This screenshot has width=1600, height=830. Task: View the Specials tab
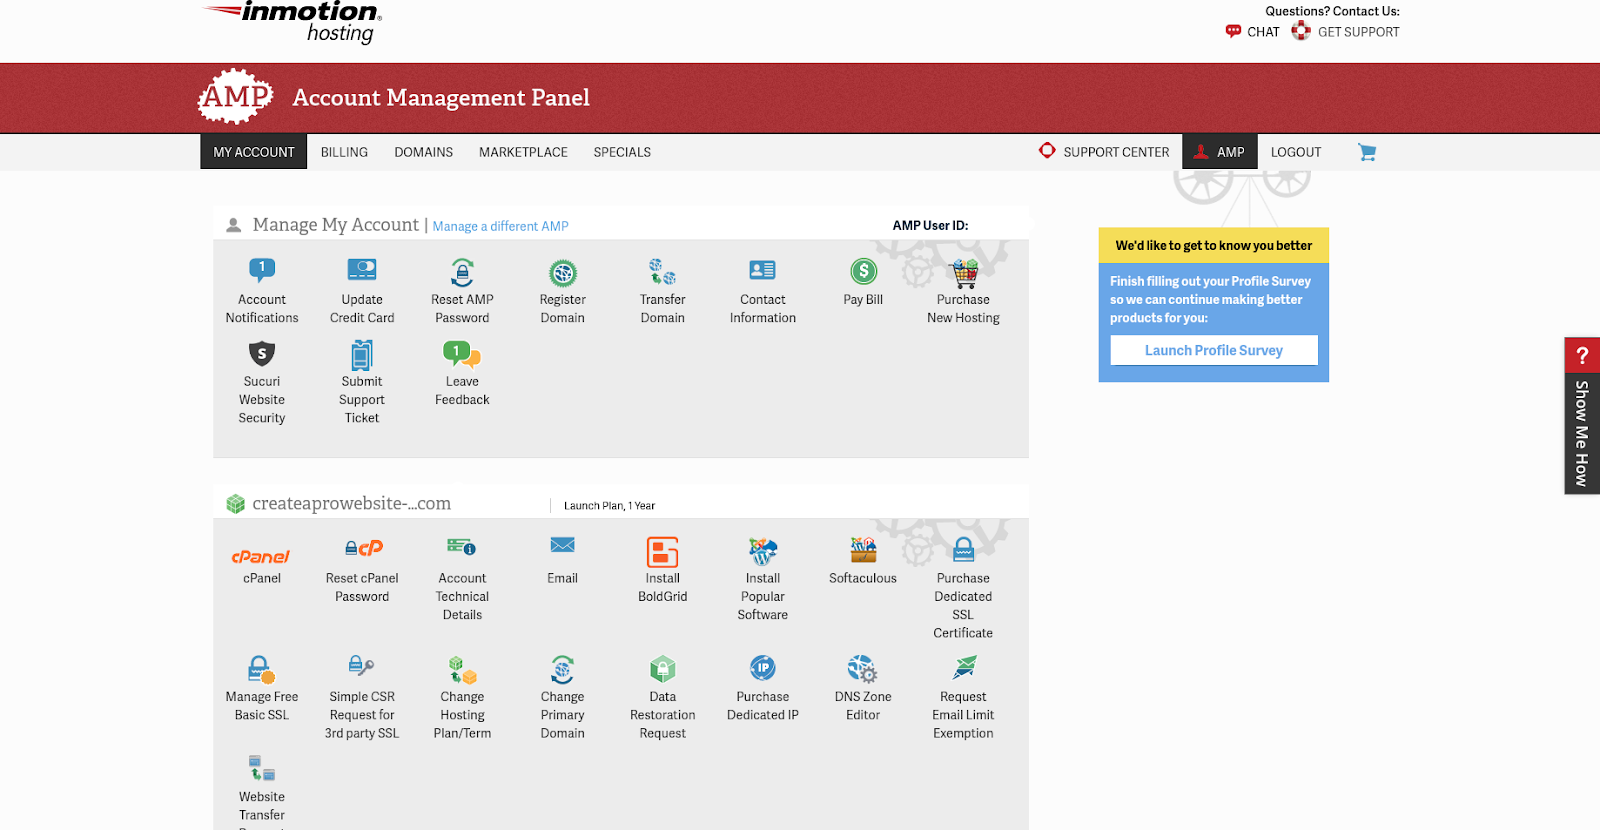pyautogui.click(x=622, y=152)
